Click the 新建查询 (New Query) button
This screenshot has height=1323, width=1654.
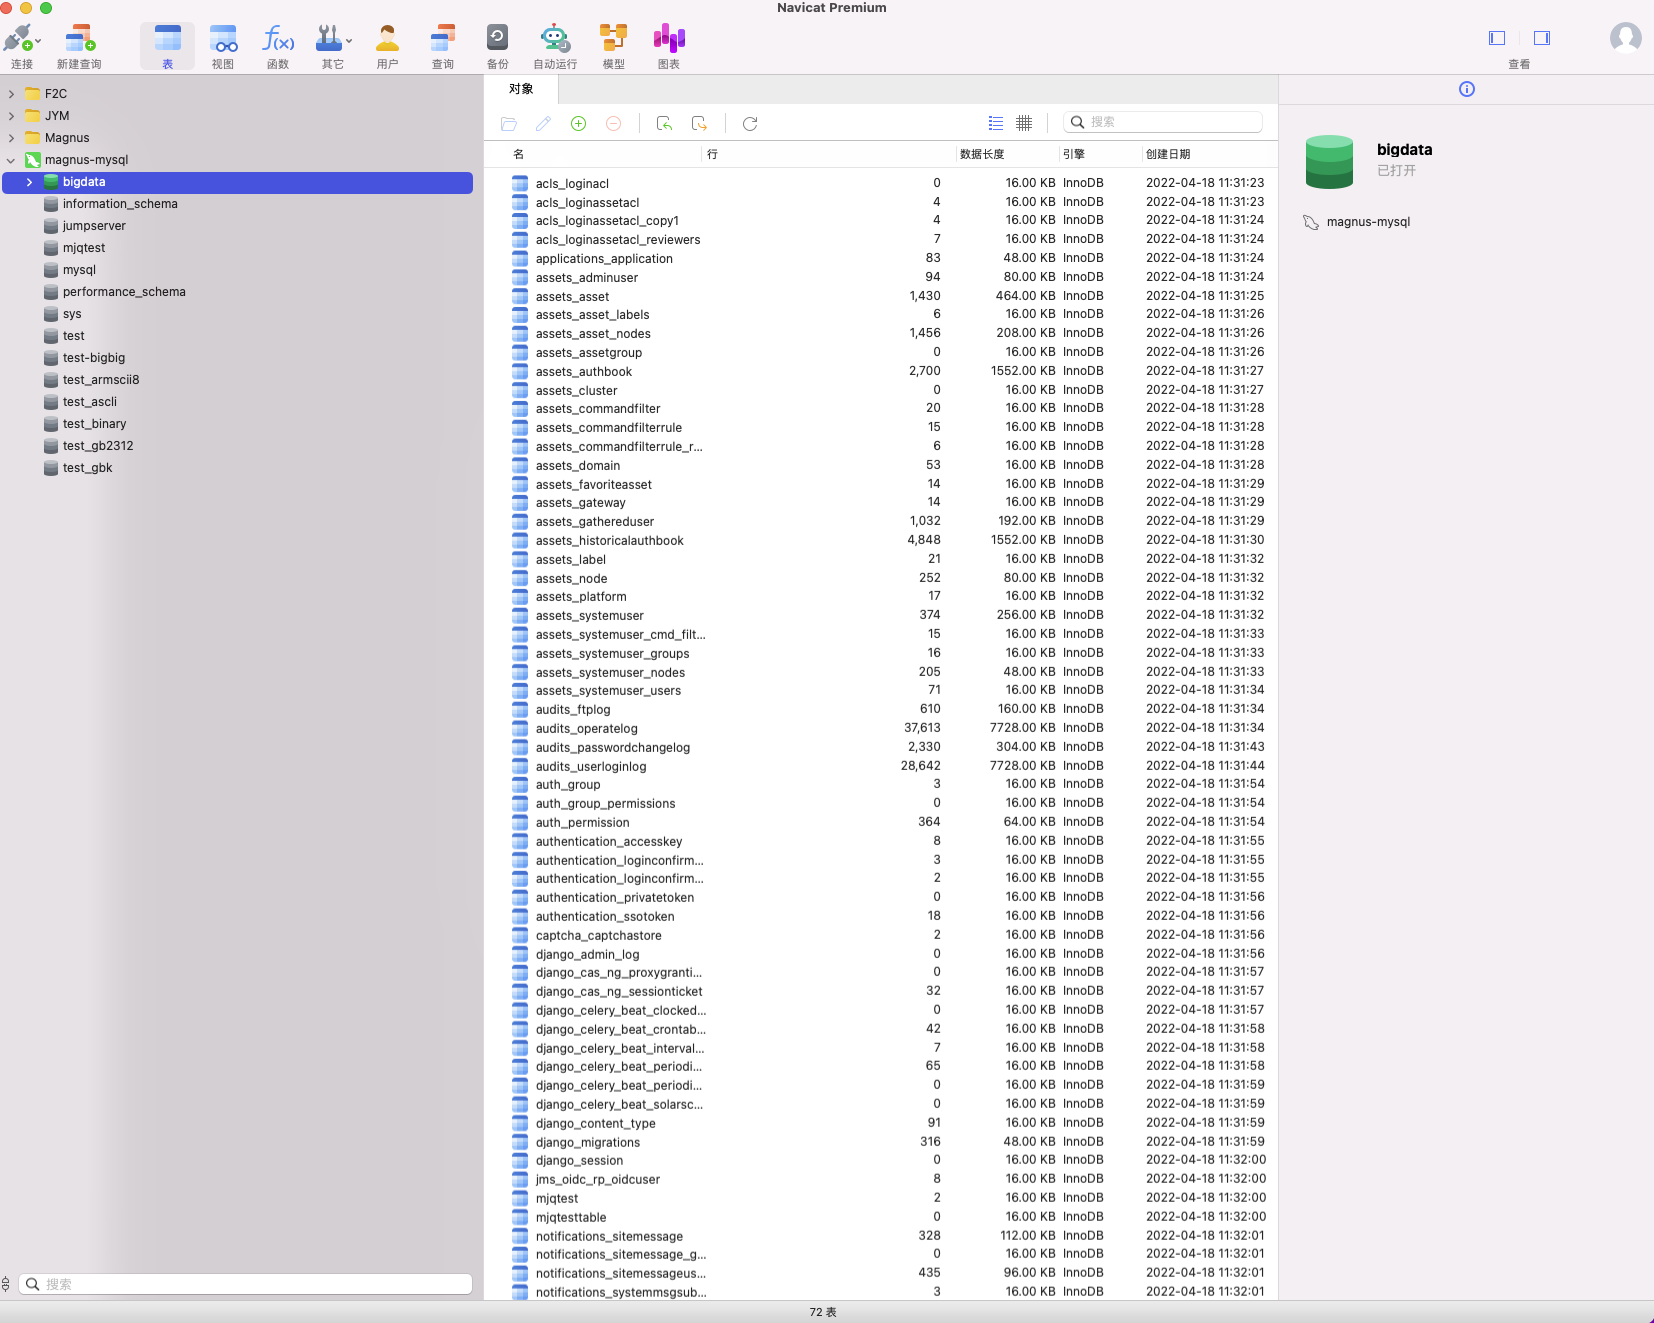point(80,38)
